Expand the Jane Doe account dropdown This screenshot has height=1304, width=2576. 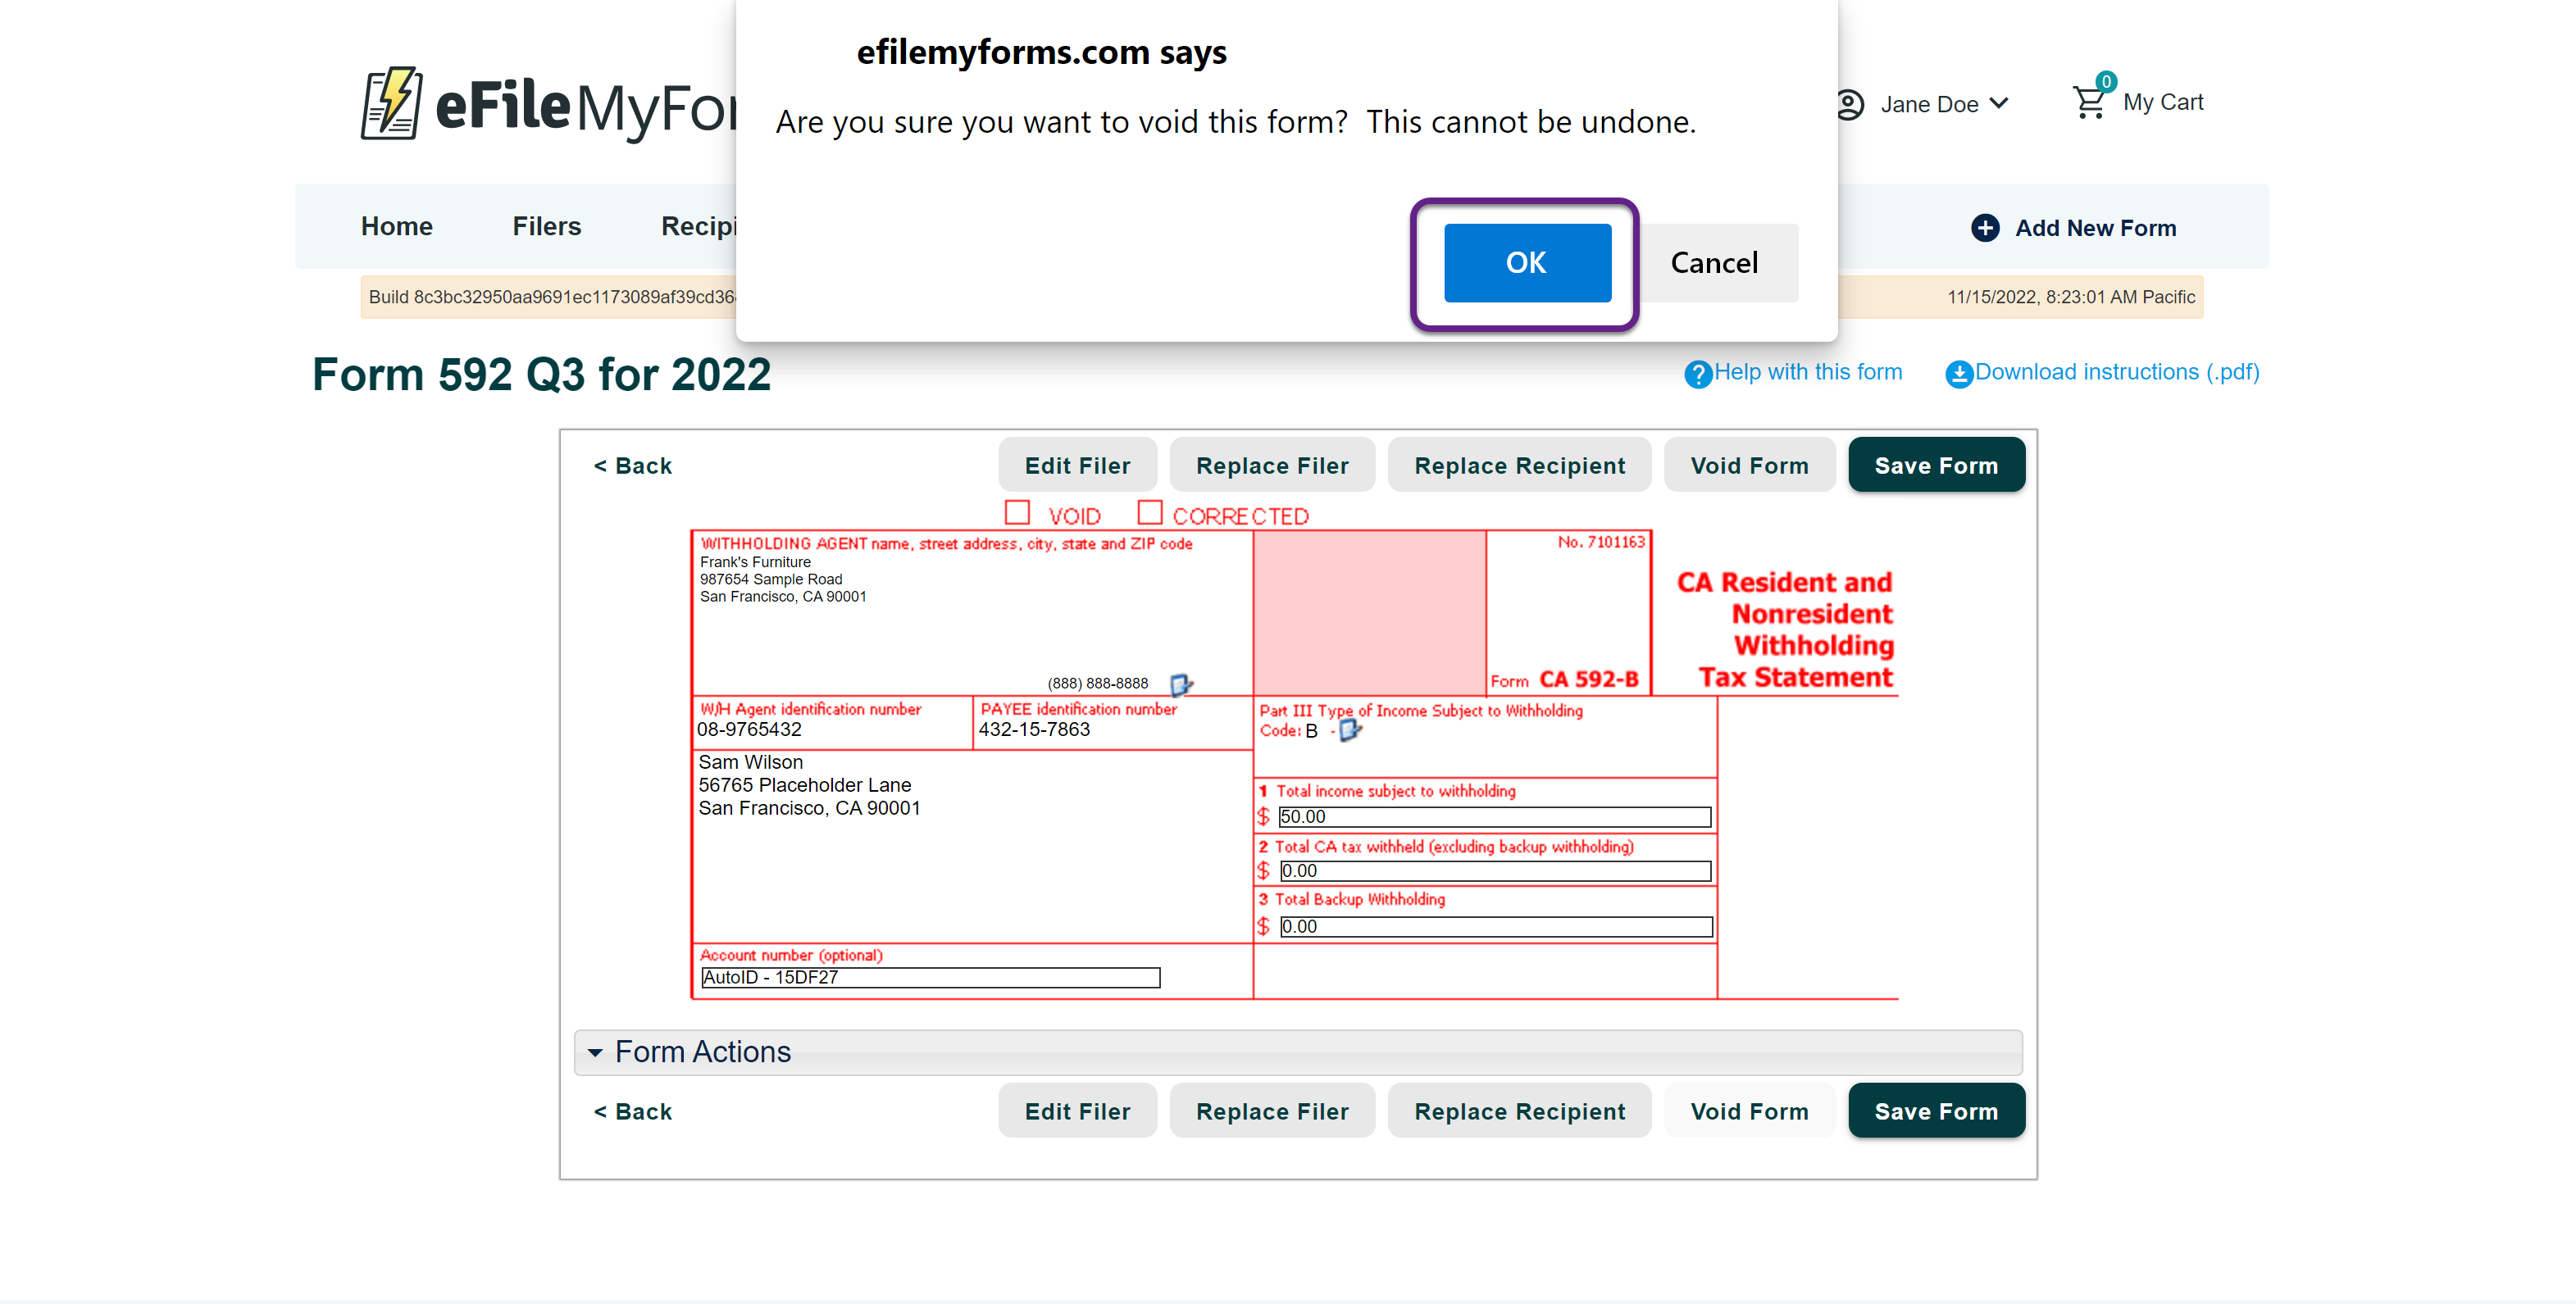pos(1999,104)
